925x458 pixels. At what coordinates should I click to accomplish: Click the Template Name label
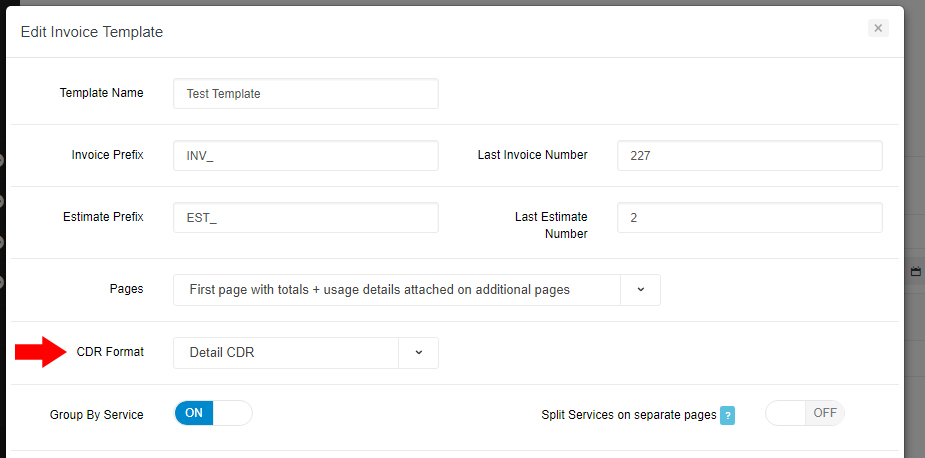point(101,93)
